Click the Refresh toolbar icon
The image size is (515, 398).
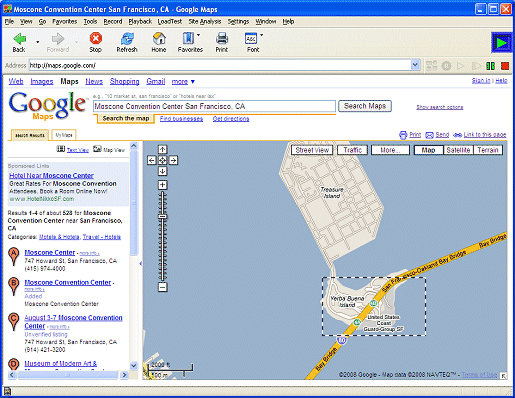127,39
